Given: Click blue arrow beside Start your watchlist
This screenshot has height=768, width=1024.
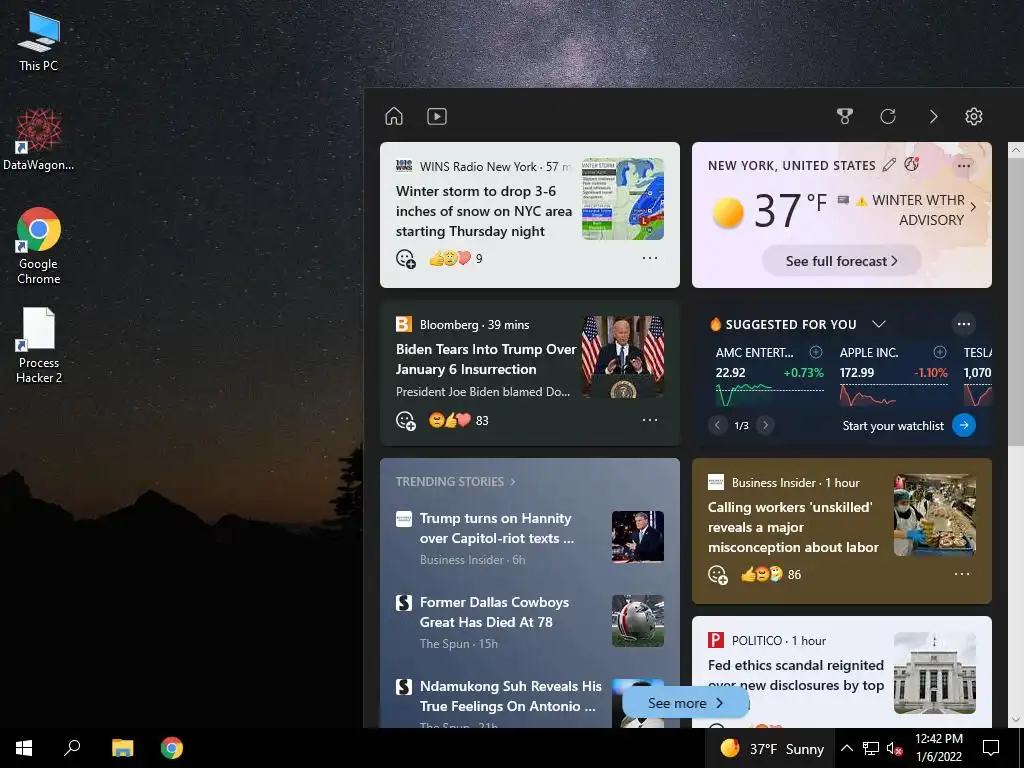Looking at the screenshot, I should coord(964,425).
